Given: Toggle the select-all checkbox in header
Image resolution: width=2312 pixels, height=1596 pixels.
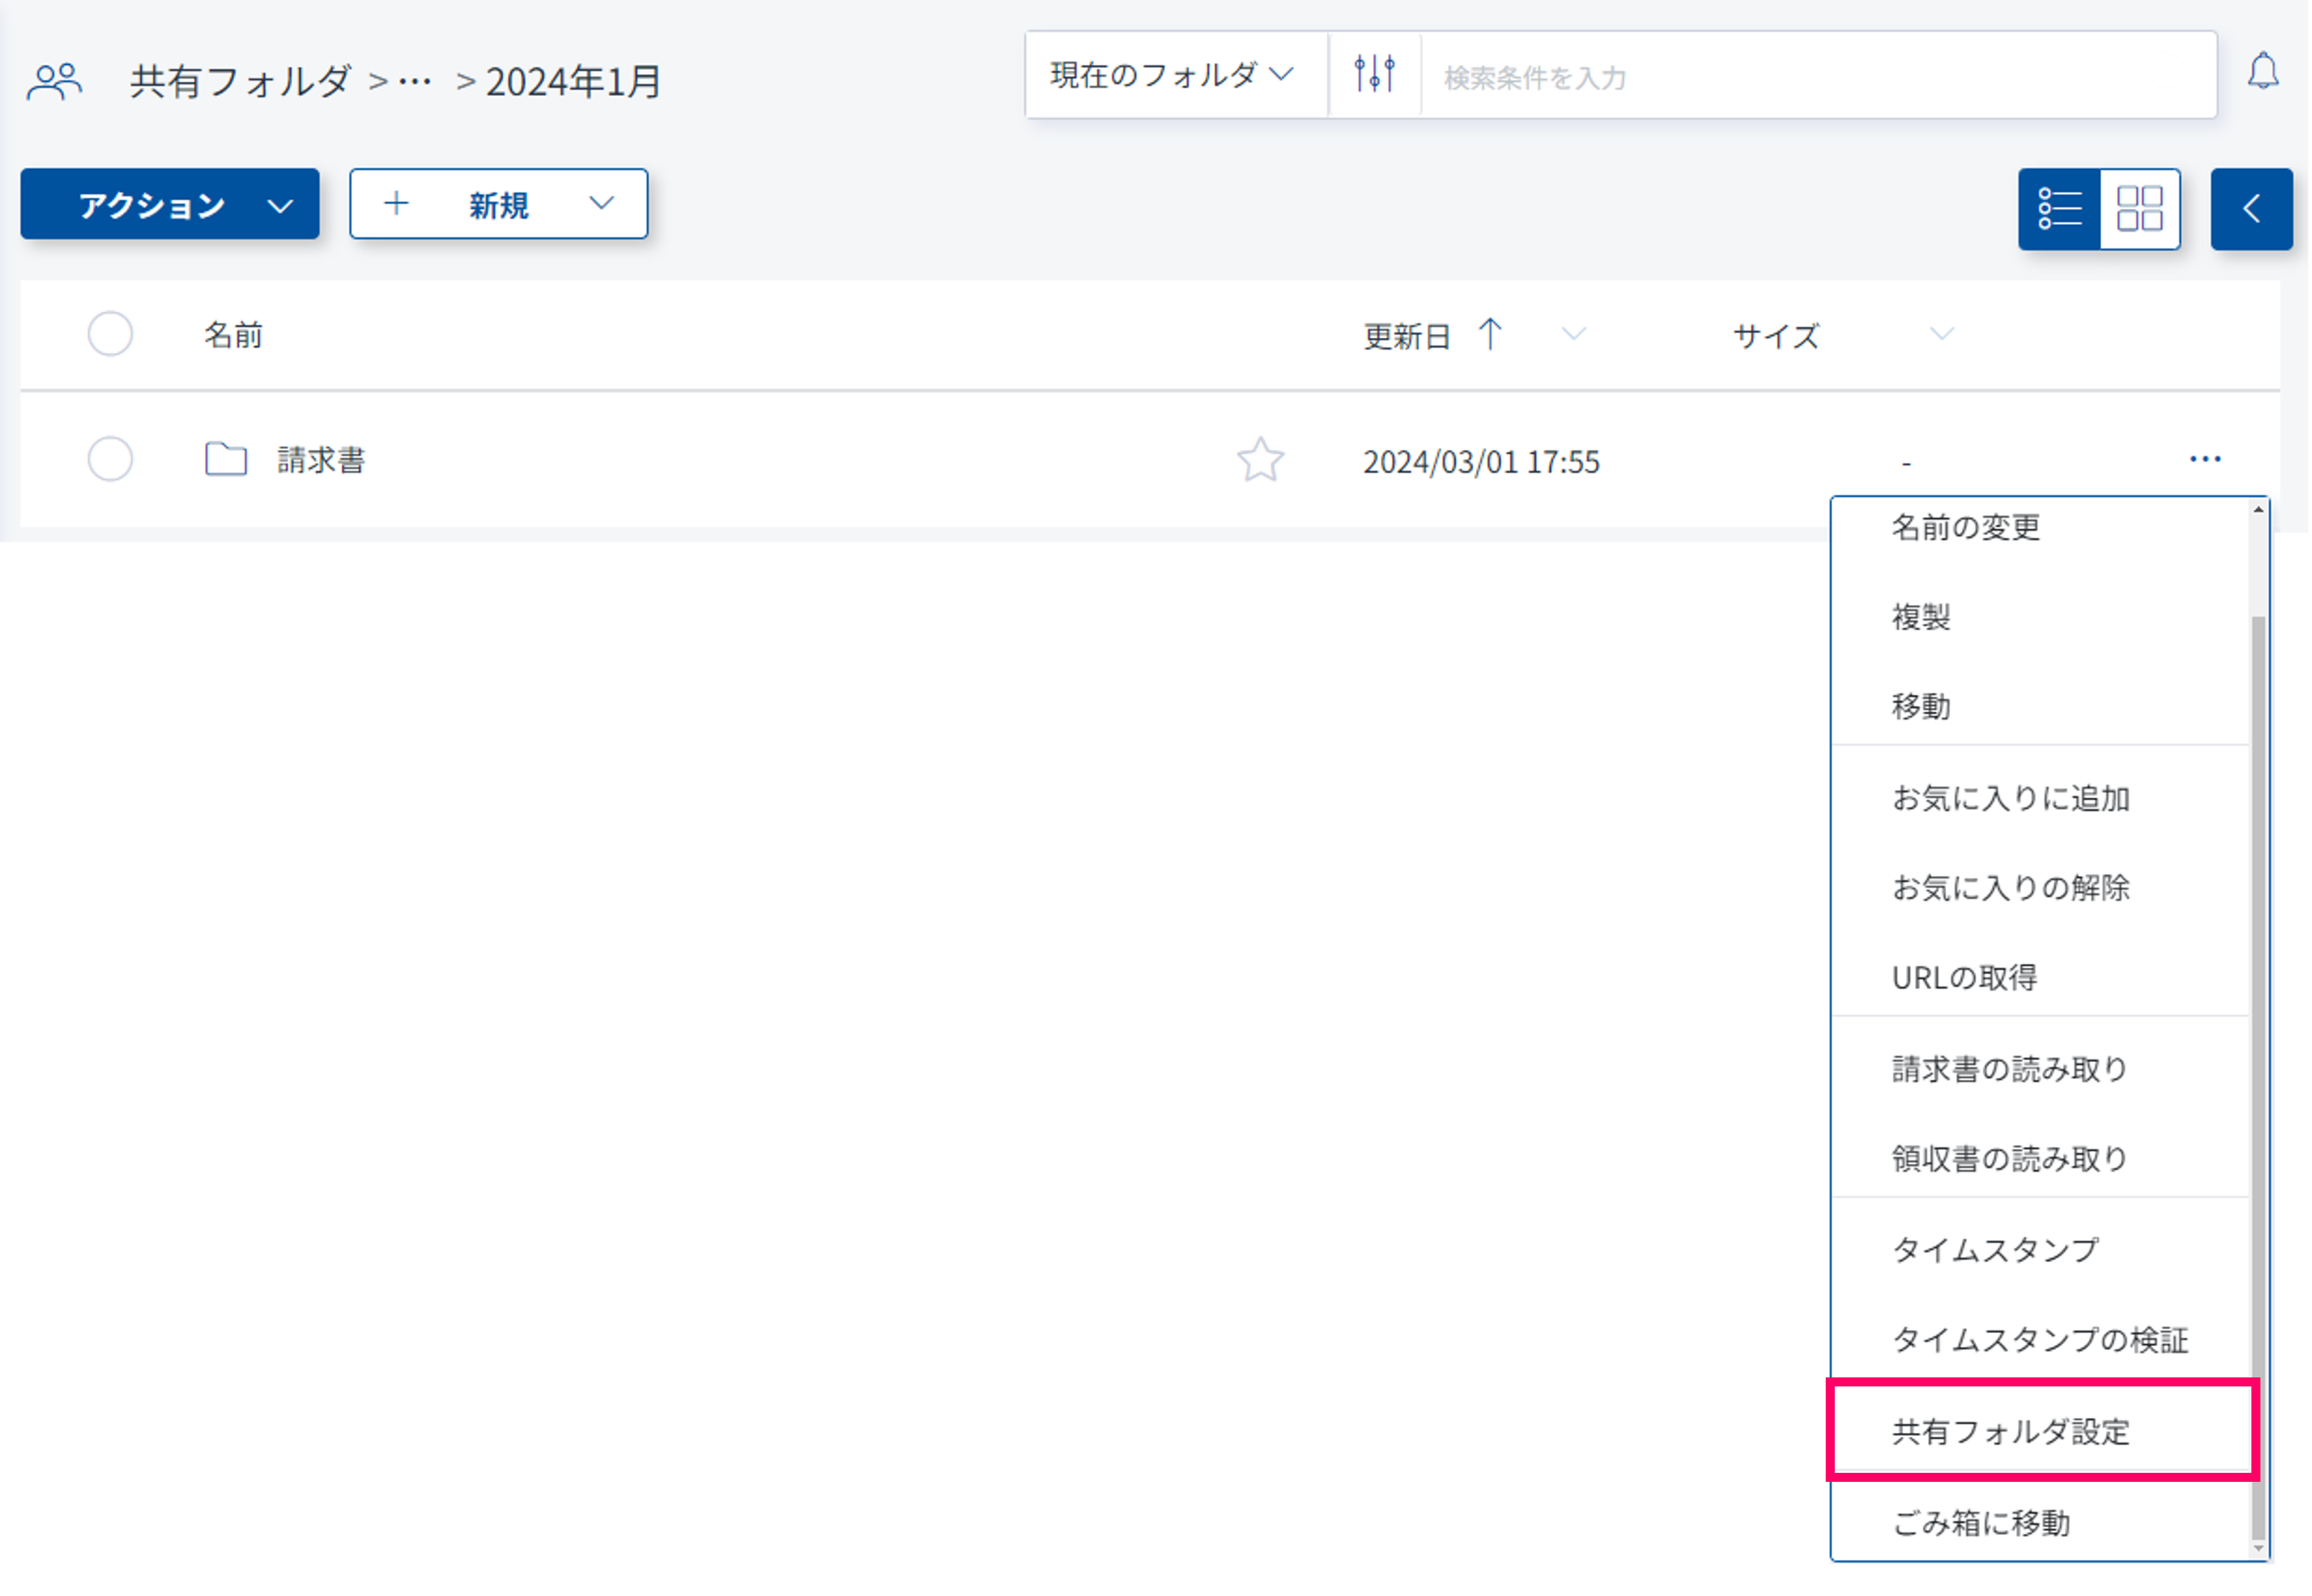Looking at the screenshot, I should [110, 334].
